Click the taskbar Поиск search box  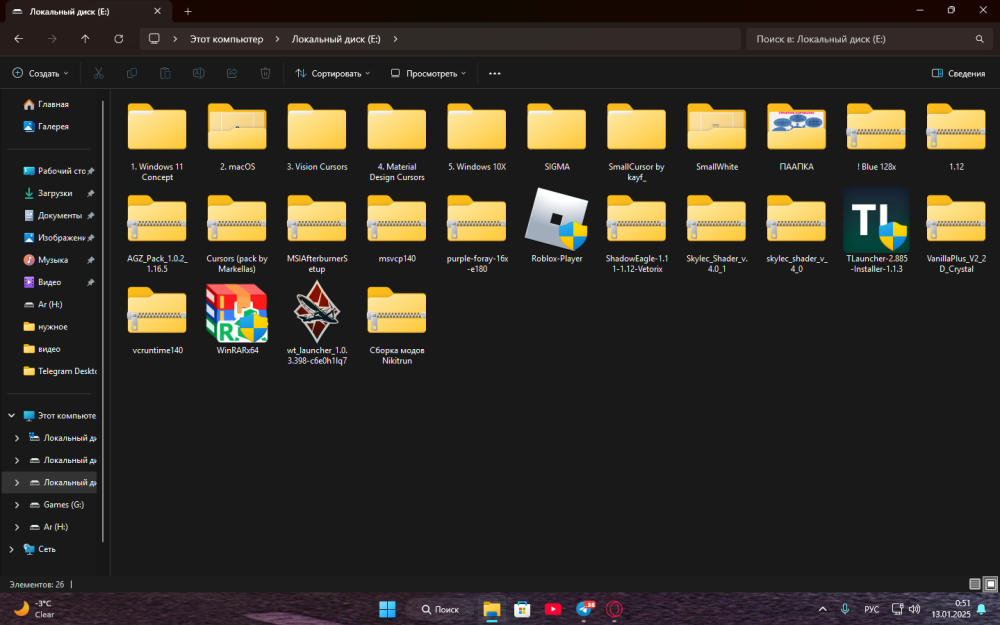click(441, 609)
